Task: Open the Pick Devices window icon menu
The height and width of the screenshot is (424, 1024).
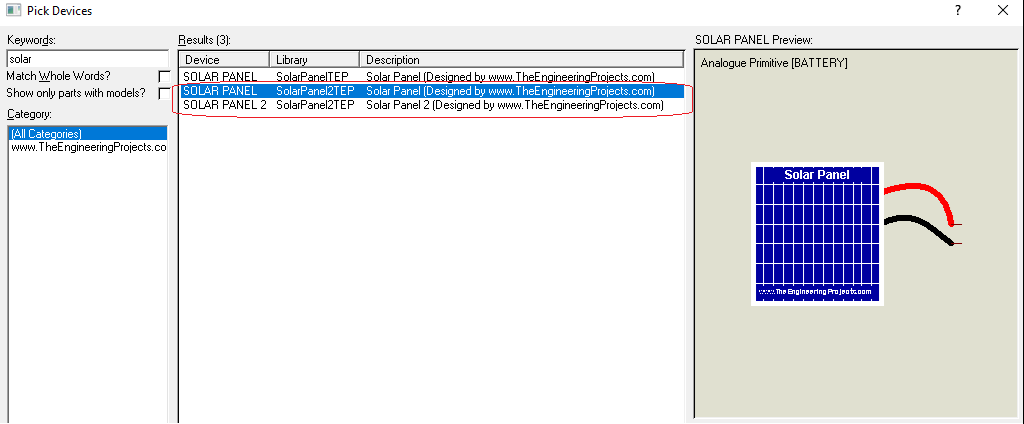Action: pyautogui.click(x=12, y=11)
